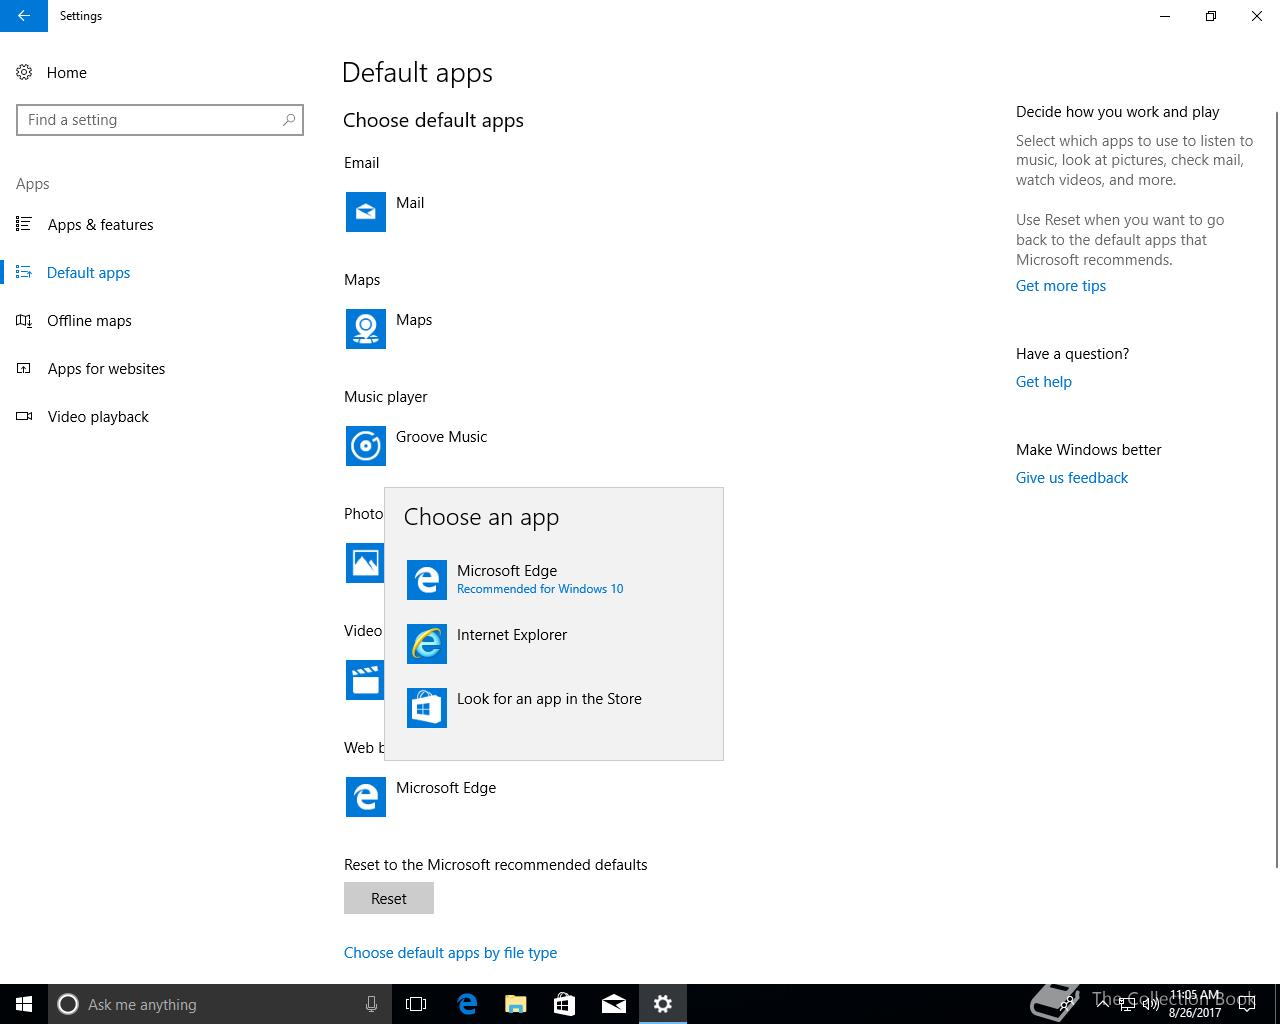This screenshot has height=1024, width=1280.
Task: Launch Edge from the taskbar
Action: (467, 1004)
